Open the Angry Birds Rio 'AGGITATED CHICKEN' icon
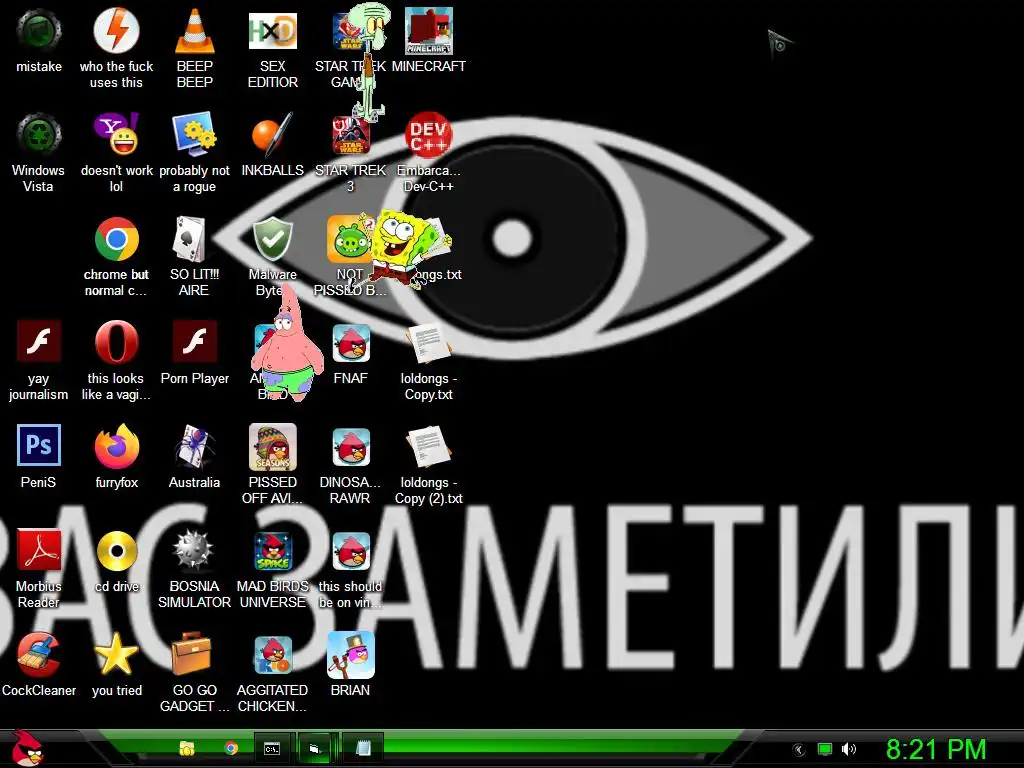The width and height of the screenshot is (1024, 768). [273, 654]
